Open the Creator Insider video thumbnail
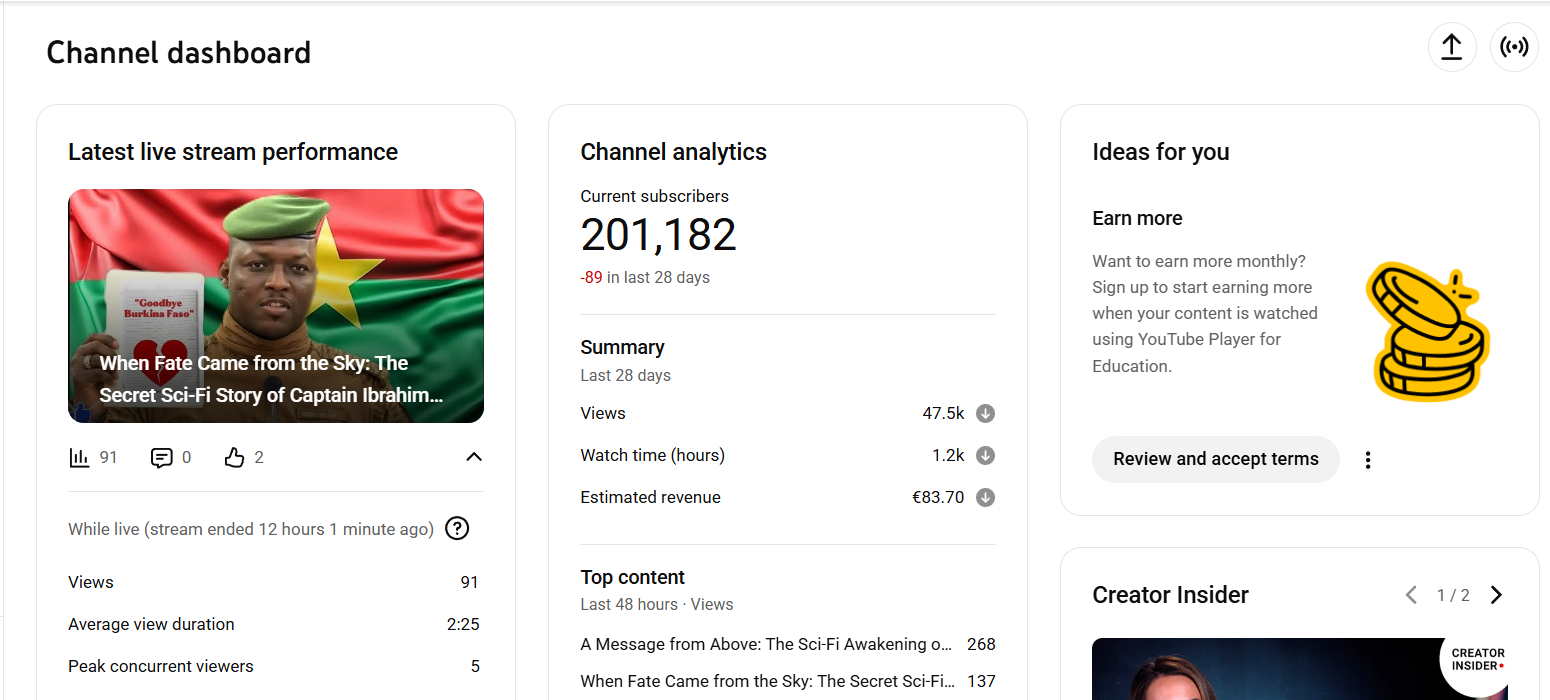Screen dimensions: 1550x700 tap(1298, 670)
